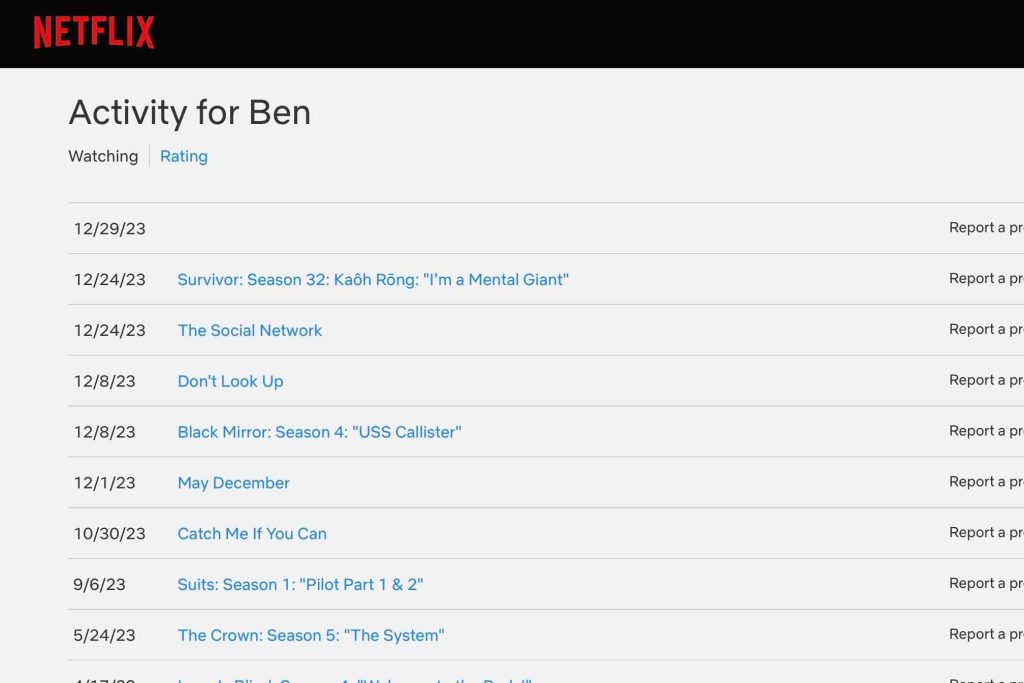Report a problem for 12/29/23 entry
Screen dimensions: 1024x683
(x=986, y=227)
